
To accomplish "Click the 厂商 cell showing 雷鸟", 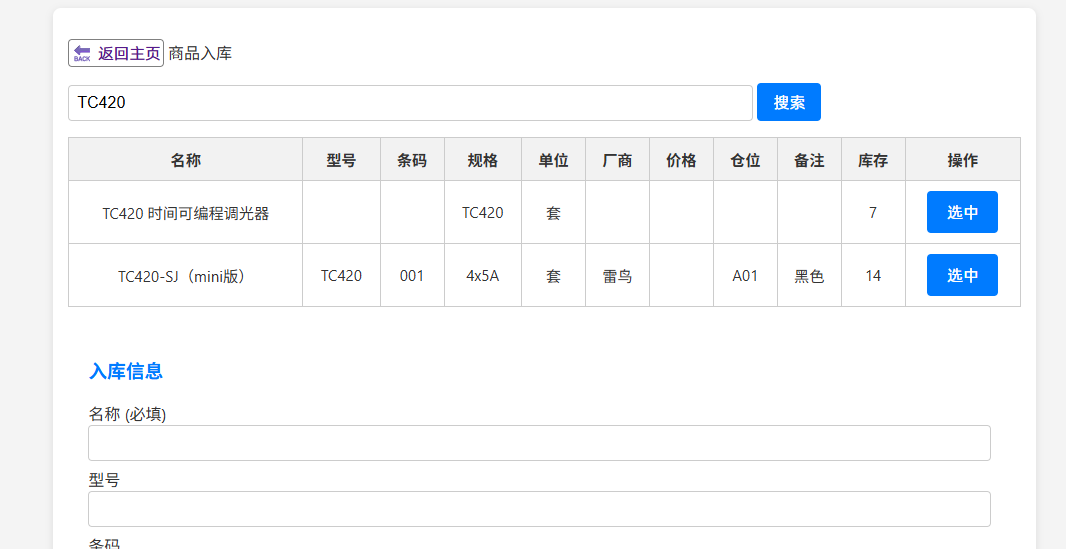I will click(x=617, y=276).
